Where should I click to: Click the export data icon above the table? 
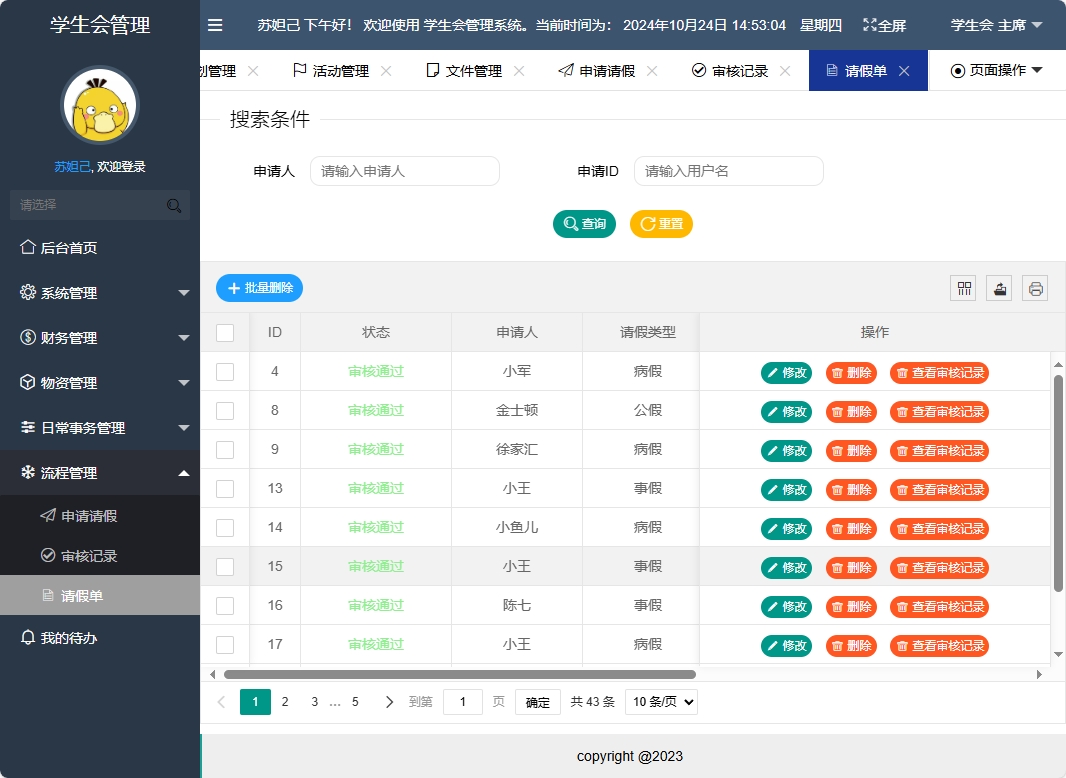(x=998, y=288)
